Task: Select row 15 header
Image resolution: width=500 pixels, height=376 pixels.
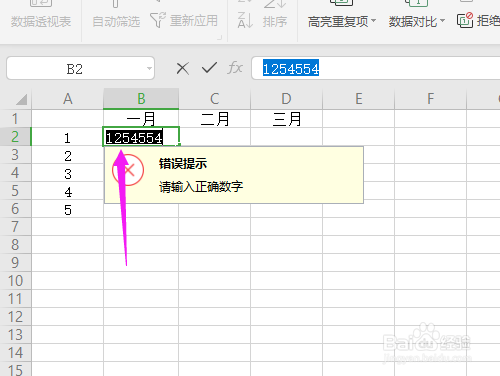Action: pyautogui.click(x=15, y=369)
